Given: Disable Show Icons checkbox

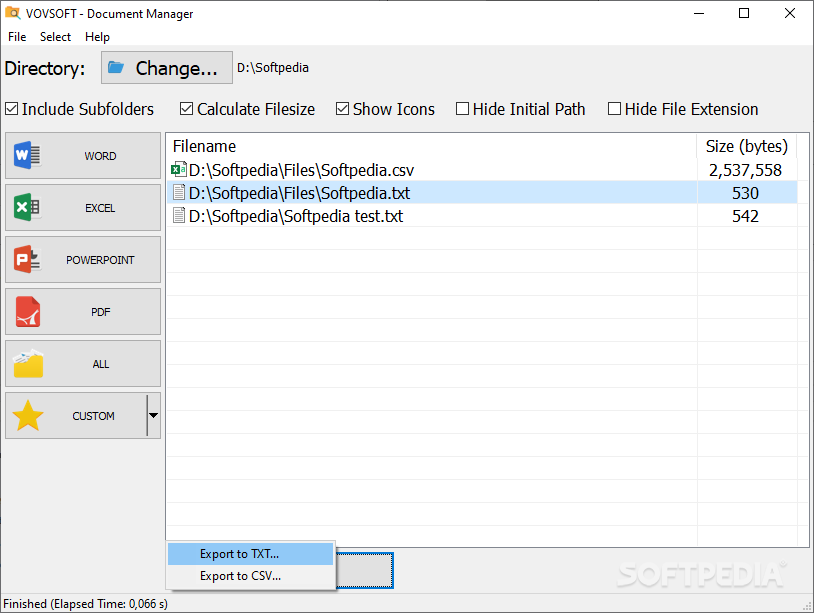Looking at the screenshot, I should click(342, 109).
